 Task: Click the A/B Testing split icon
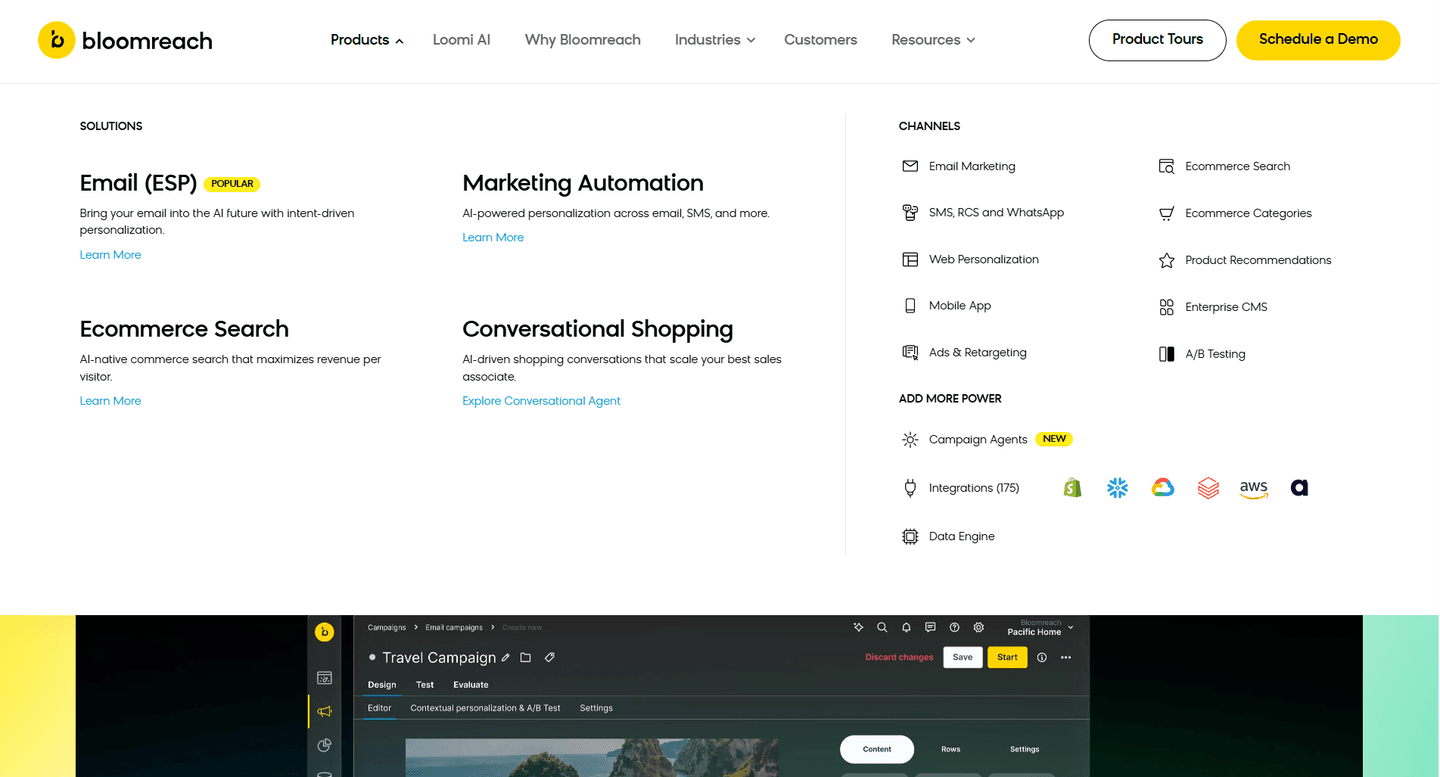click(x=1166, y=354)
